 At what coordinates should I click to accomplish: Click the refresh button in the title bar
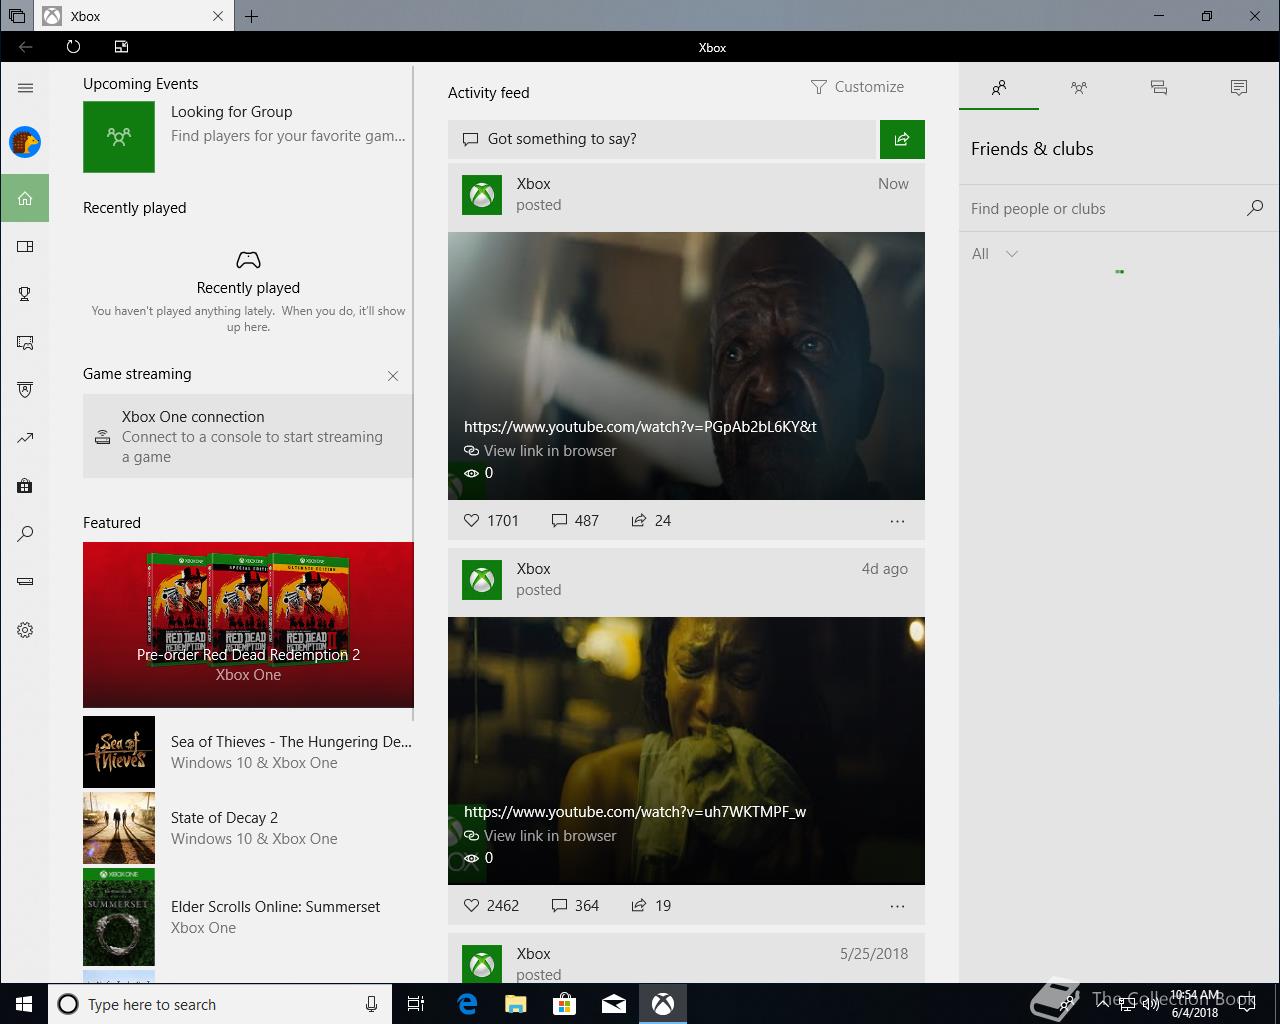[x=73, y=47]
